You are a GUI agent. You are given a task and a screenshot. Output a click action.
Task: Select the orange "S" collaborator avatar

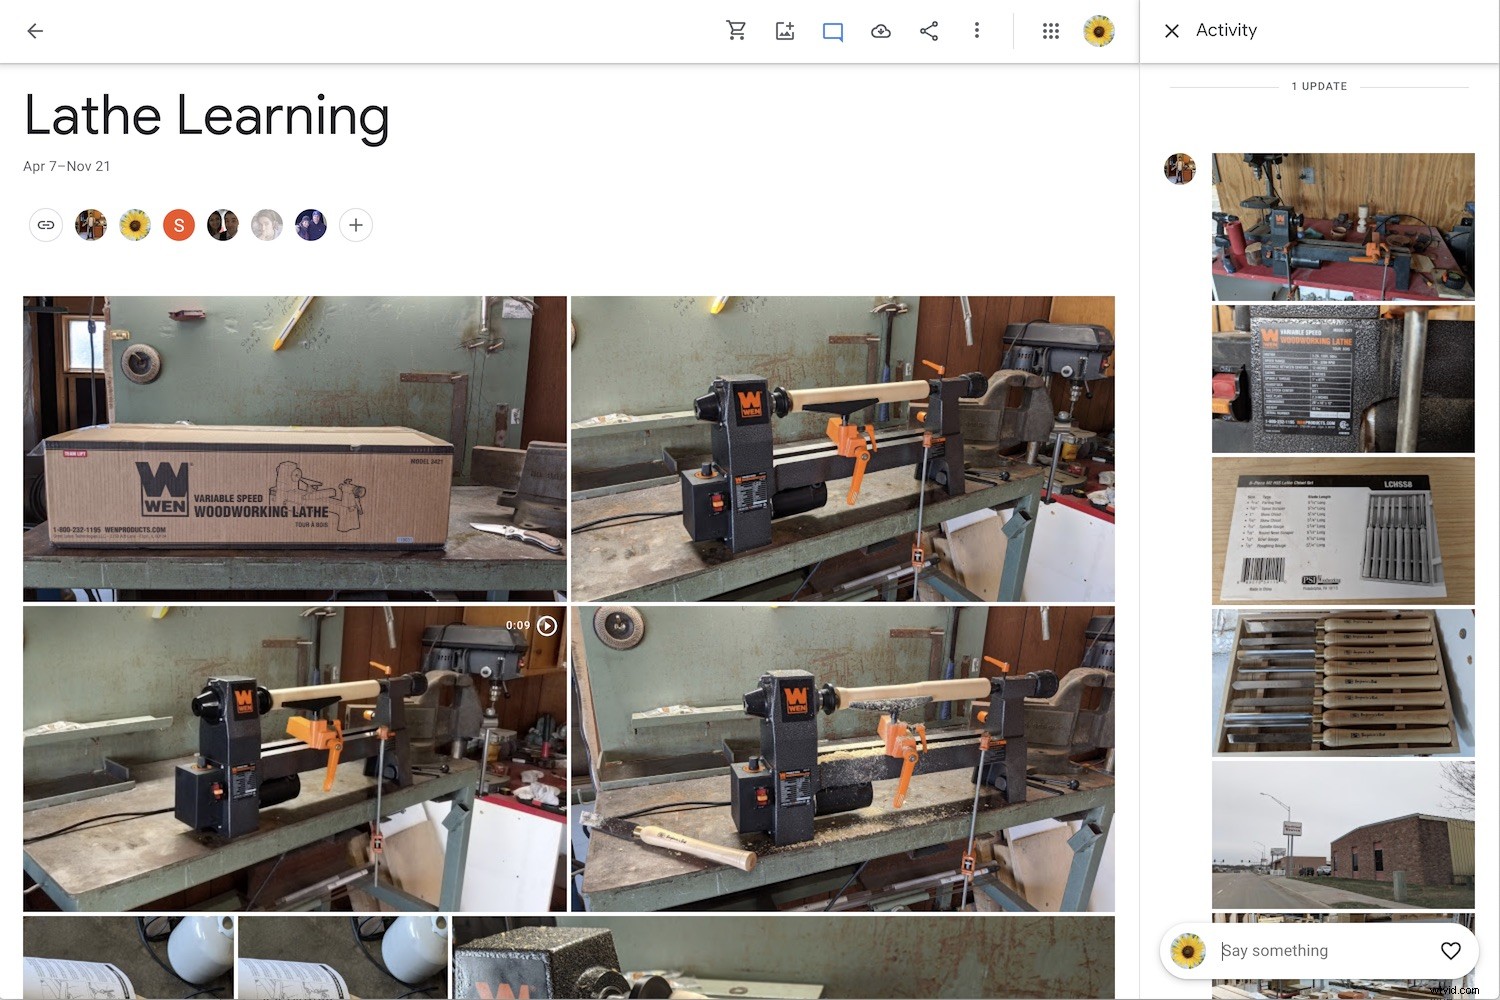pyautogui.click(x=178, y=225)
